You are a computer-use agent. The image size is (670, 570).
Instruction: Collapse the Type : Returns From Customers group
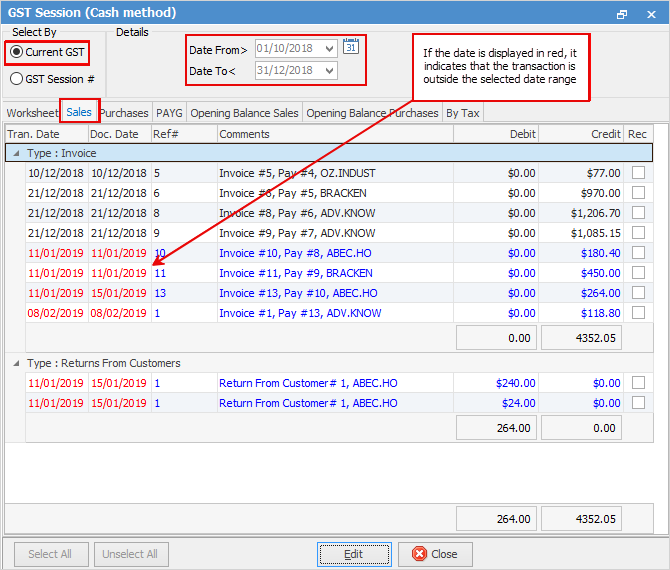(x=16, y=364)
